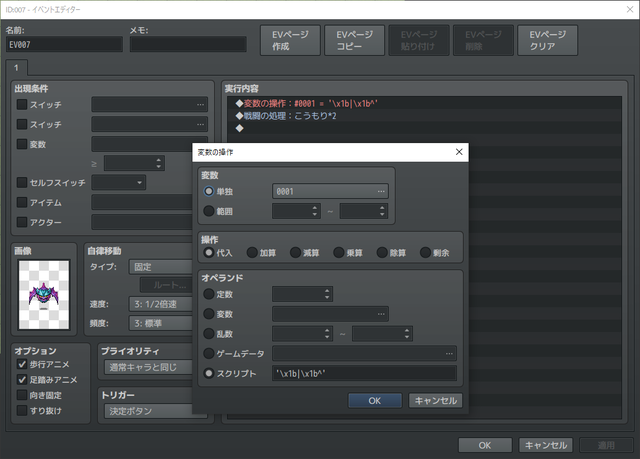Select the スクリプト operand radio
Screen dimensions: 640x459
coord(209,373)
